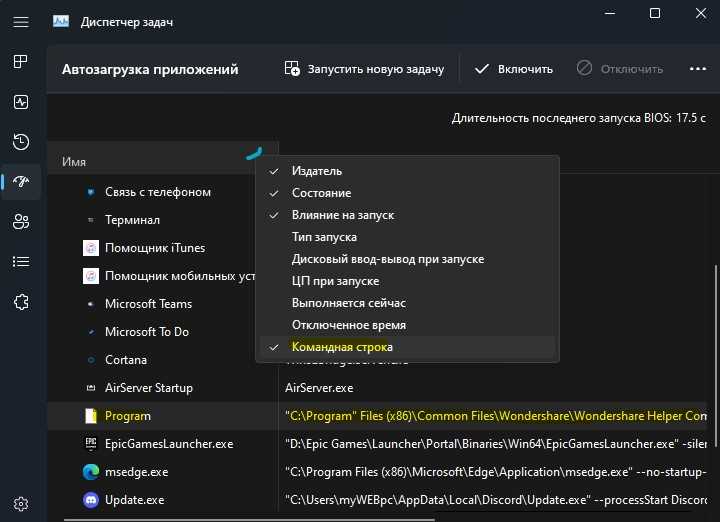Viewport: 720px width, 522px height.
Task: Select the EpicGamesLauncher.exe row name
Action: coord(169,444)
